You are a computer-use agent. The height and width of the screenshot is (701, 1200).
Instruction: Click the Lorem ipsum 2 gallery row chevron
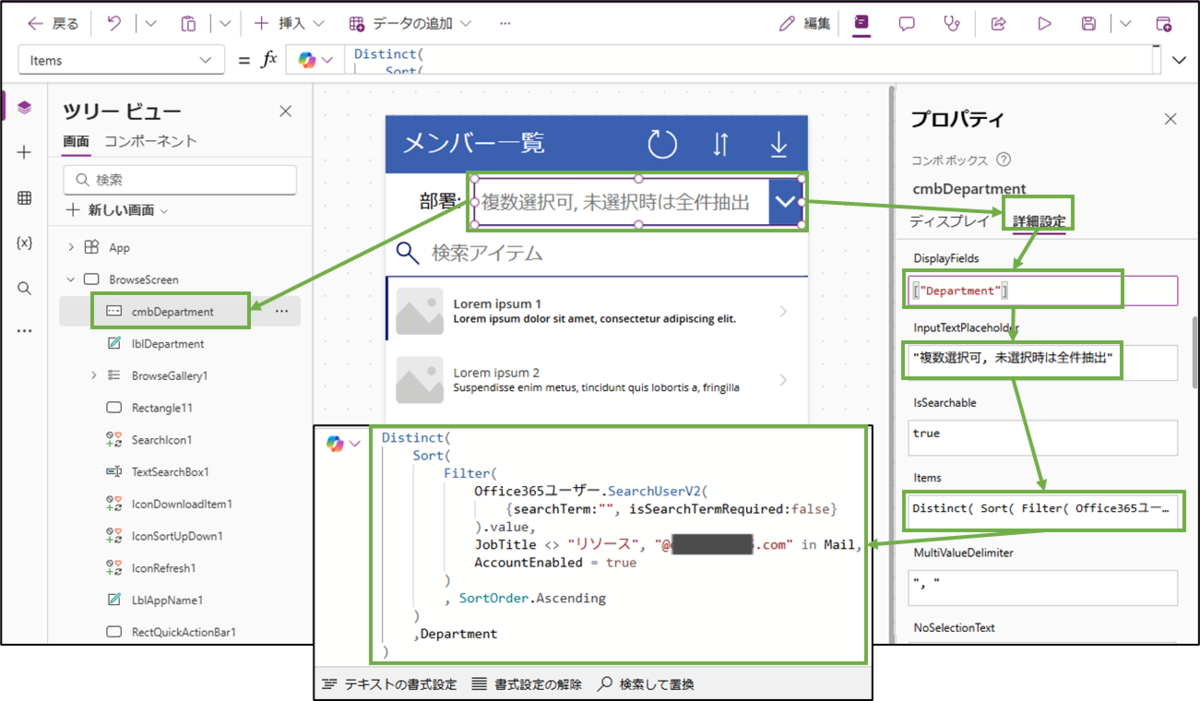[783, 380]
